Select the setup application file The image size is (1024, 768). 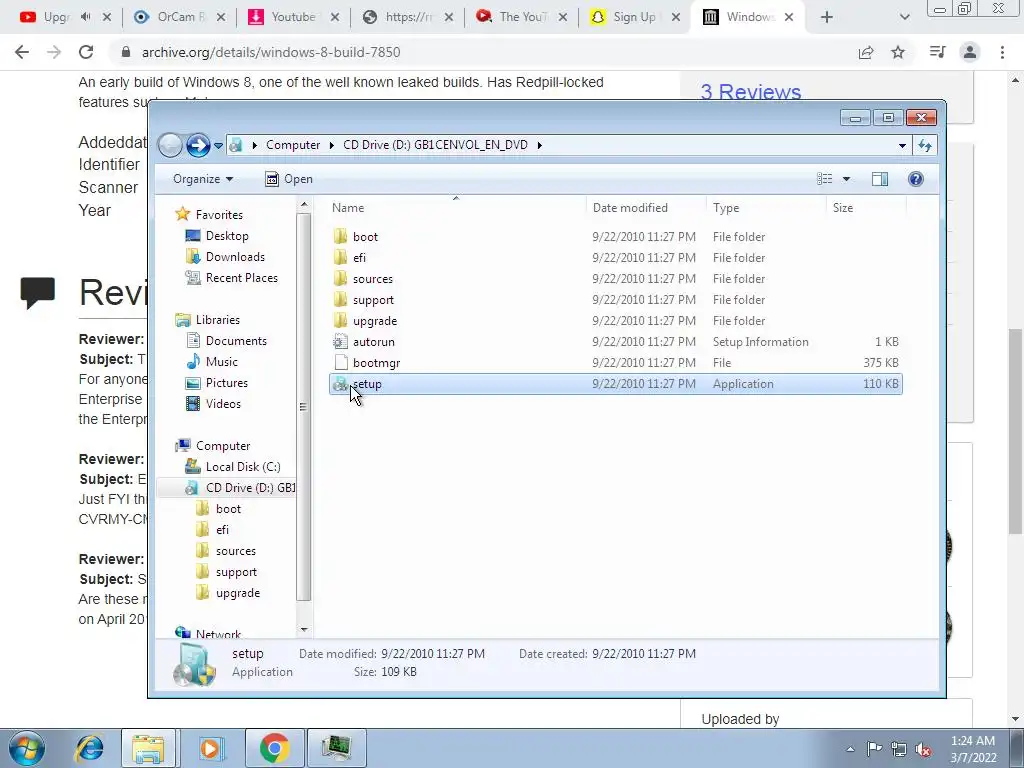(x=616, y=384)
